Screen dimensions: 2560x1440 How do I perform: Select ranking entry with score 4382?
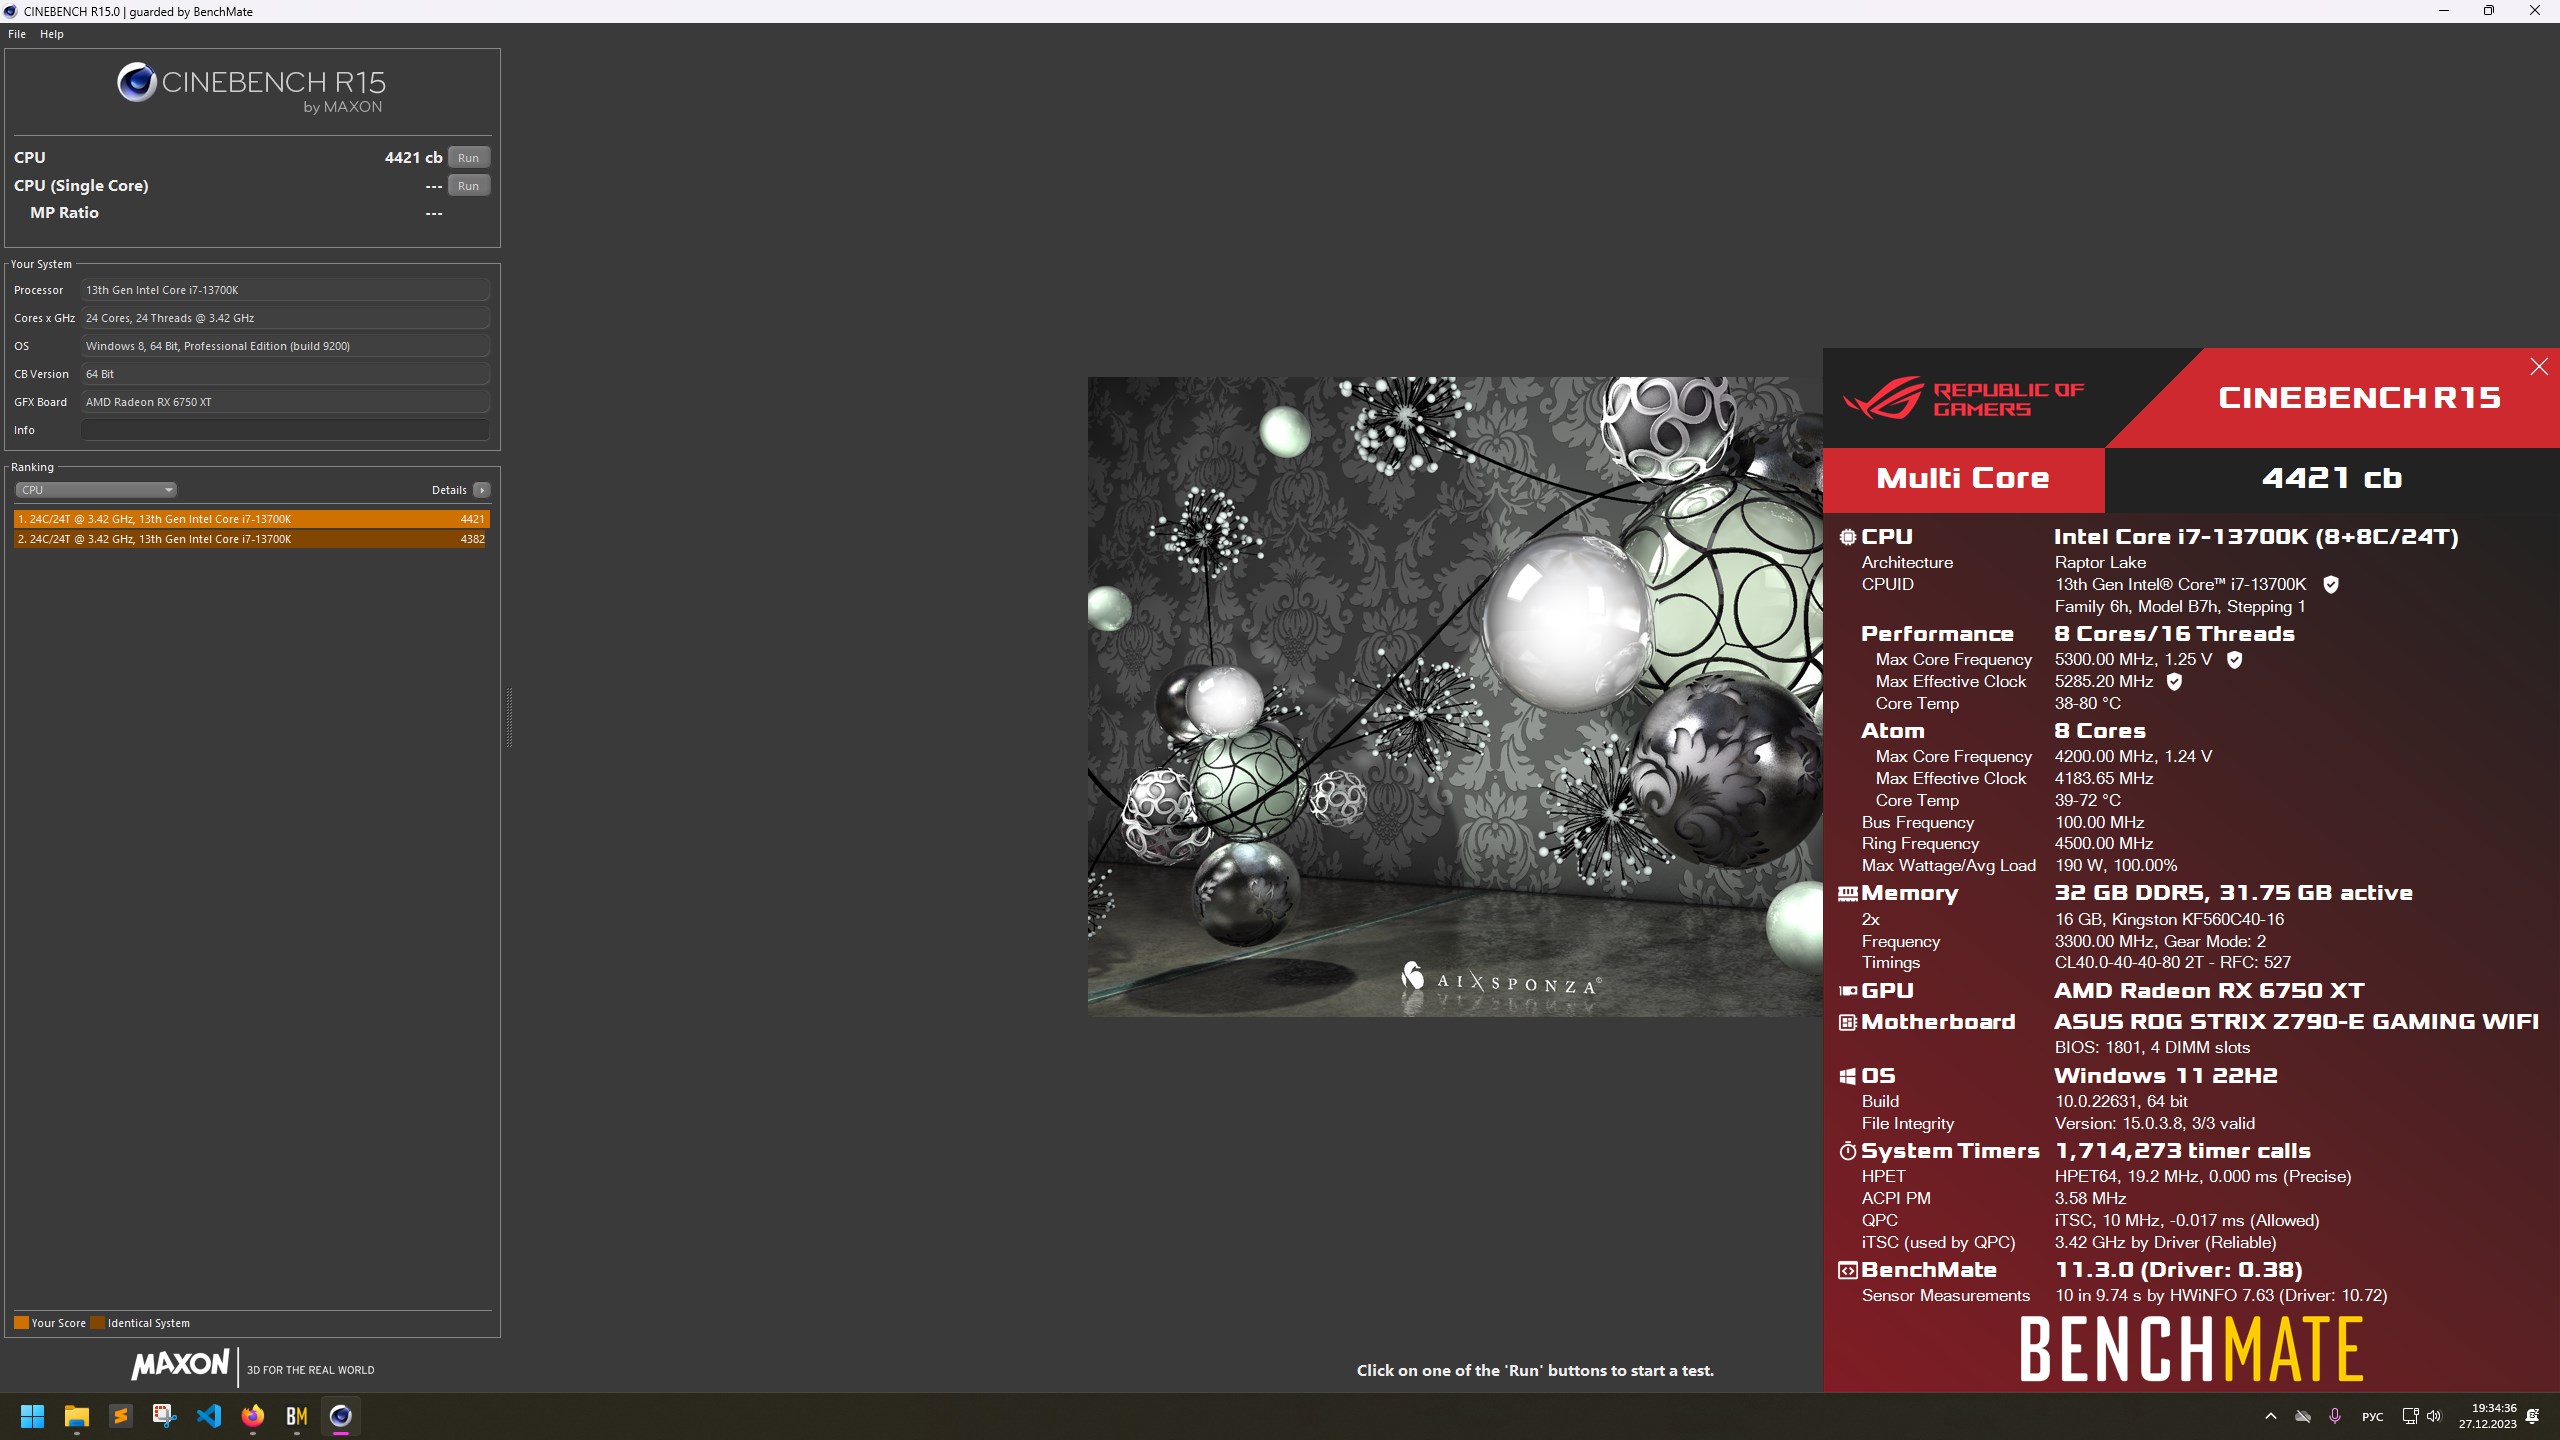[x=252, y=539]
